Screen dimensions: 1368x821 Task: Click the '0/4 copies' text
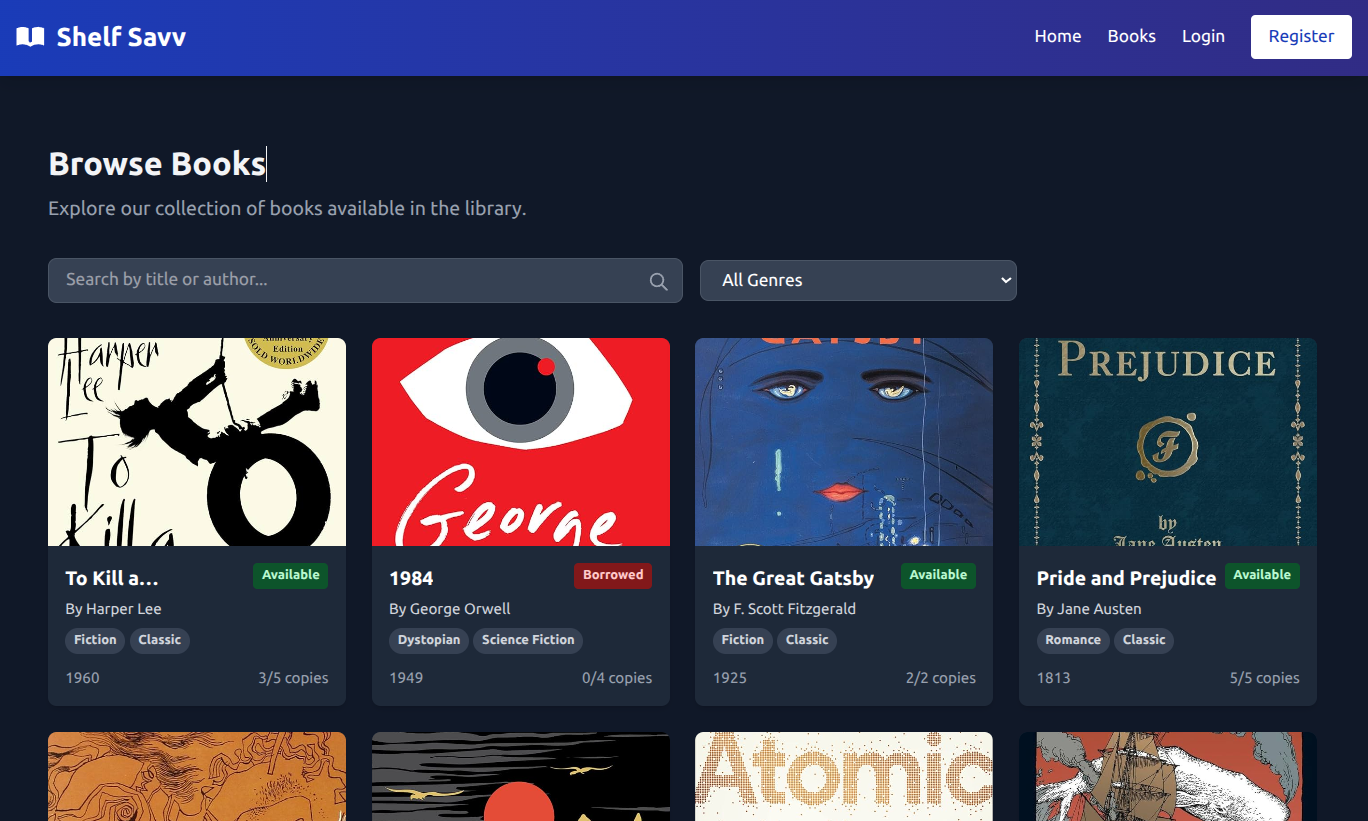617,678
